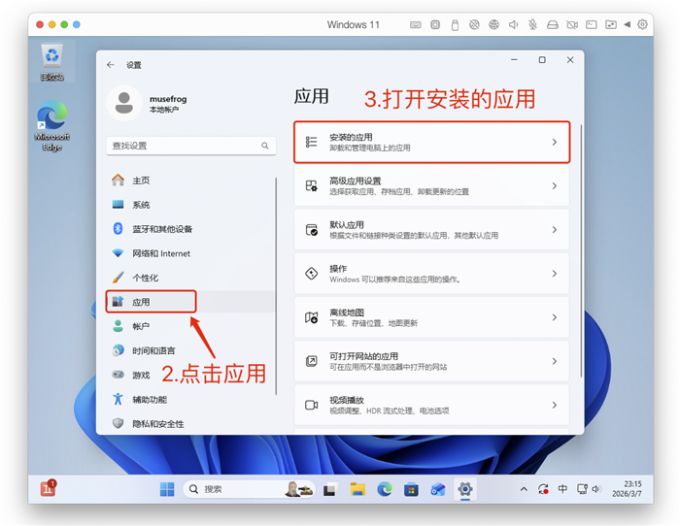Image resolution: width=680 pixels, height=526 pixels.
Task: Open the VM window configuration gear
Action: coord(642,25)
